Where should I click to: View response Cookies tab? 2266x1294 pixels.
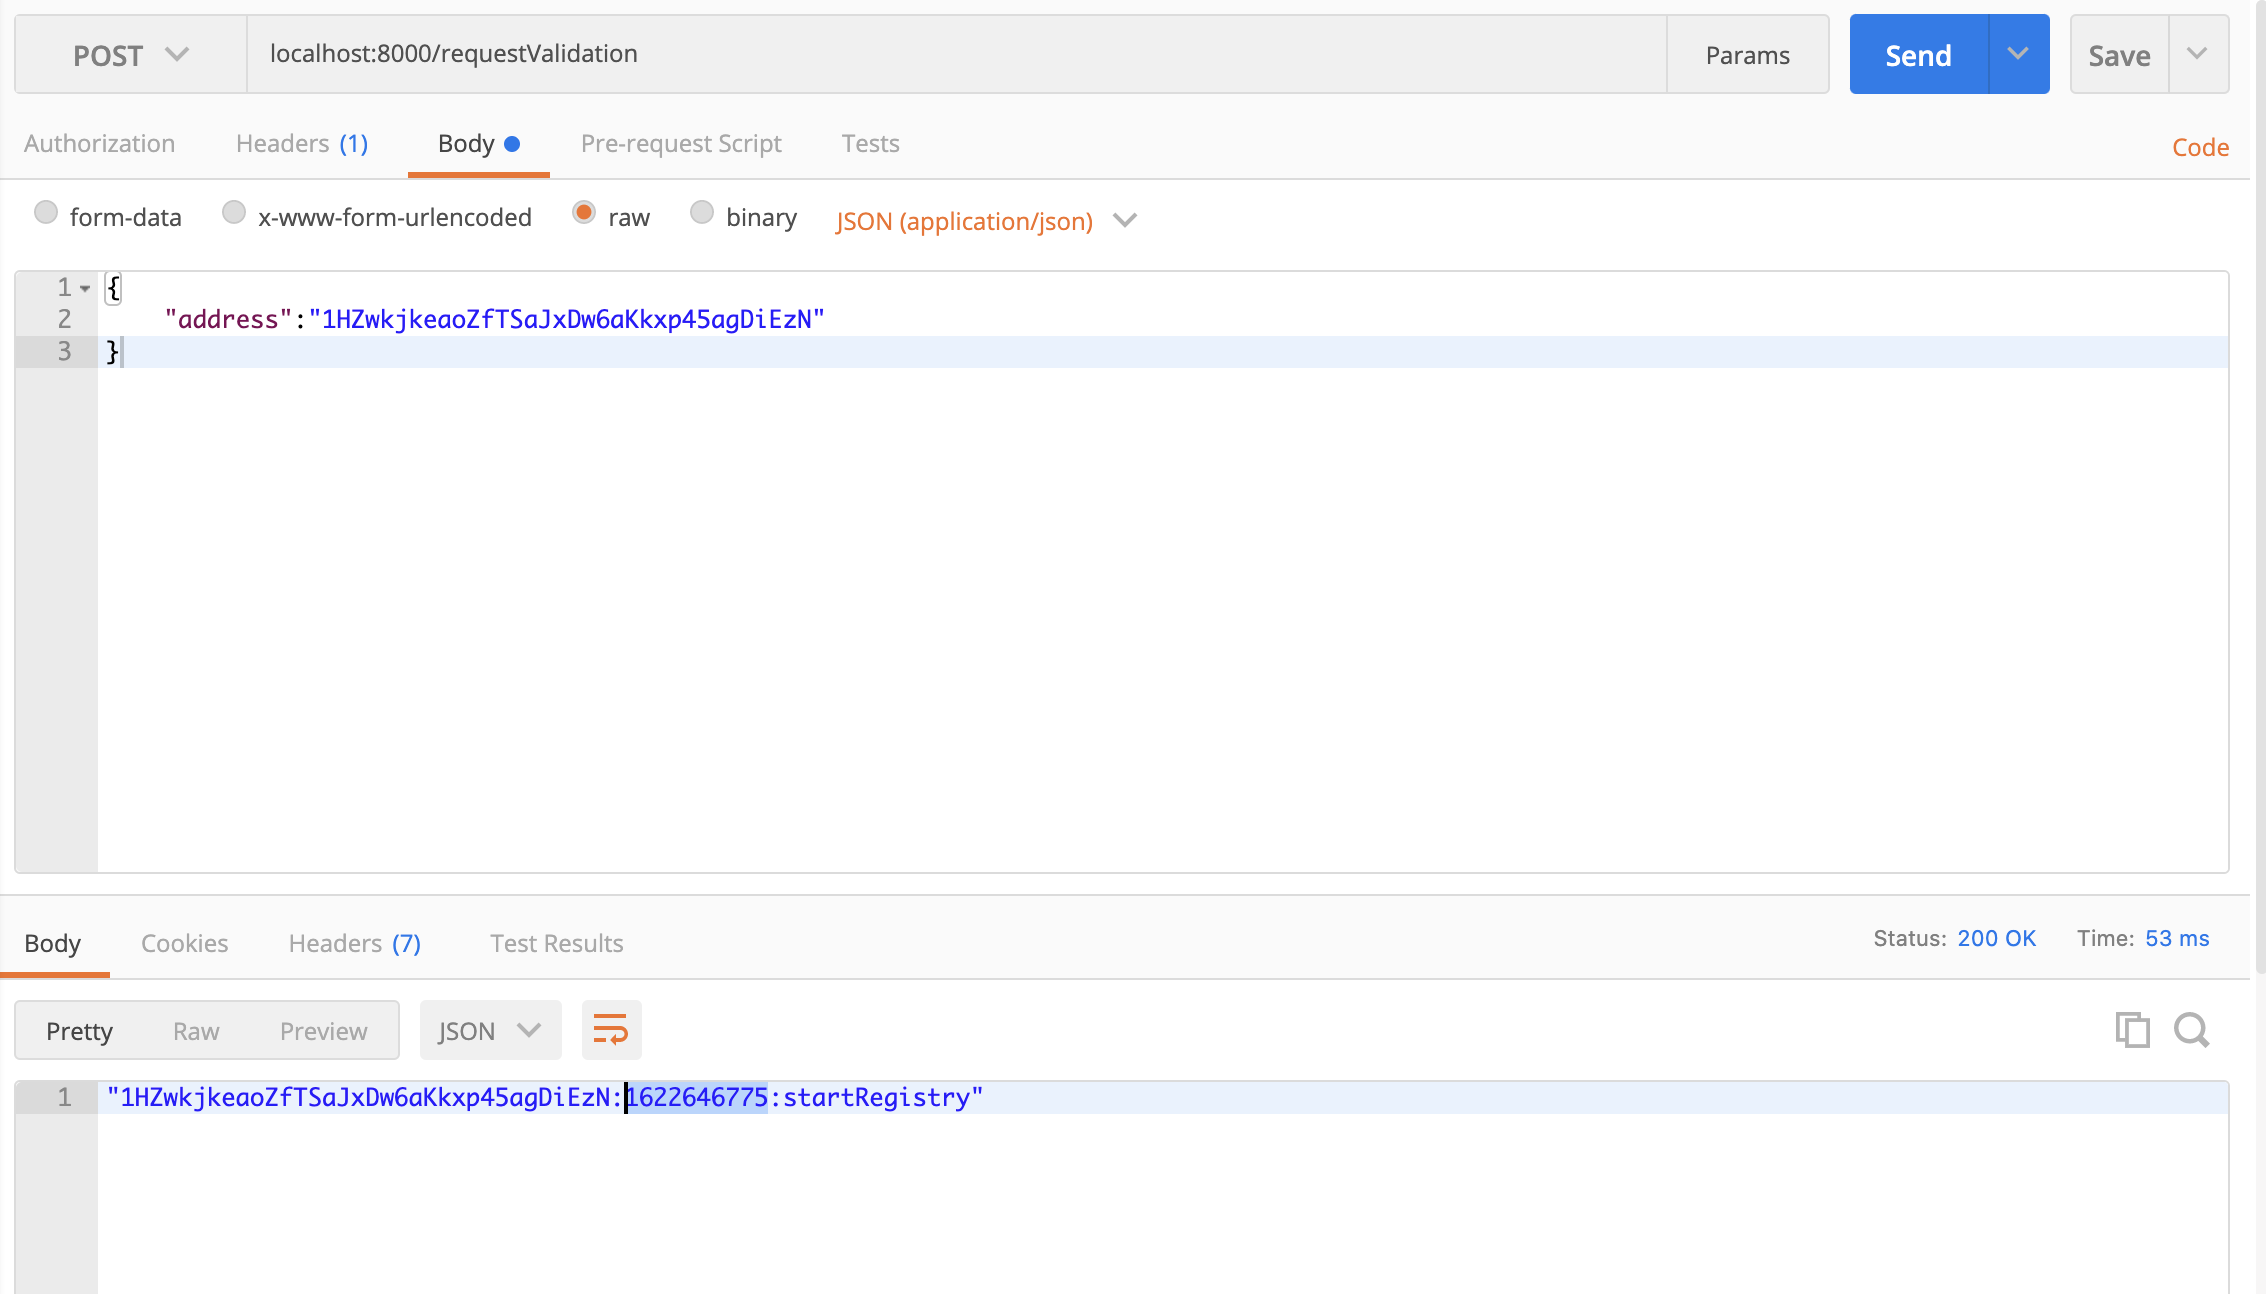(184, 943)
